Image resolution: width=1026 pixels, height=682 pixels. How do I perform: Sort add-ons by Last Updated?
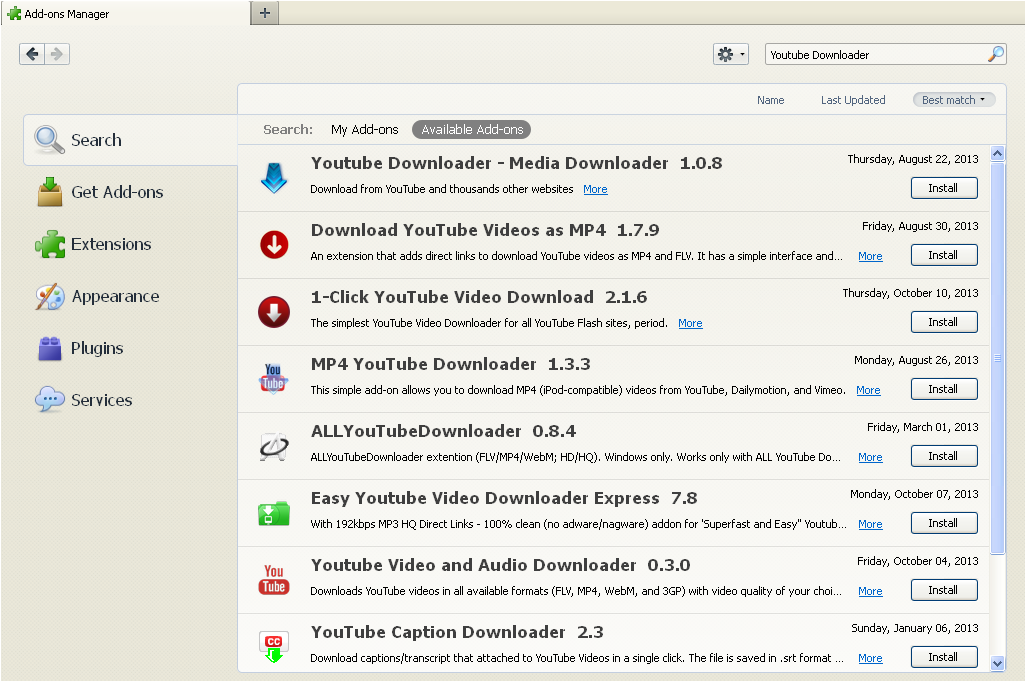852,100
